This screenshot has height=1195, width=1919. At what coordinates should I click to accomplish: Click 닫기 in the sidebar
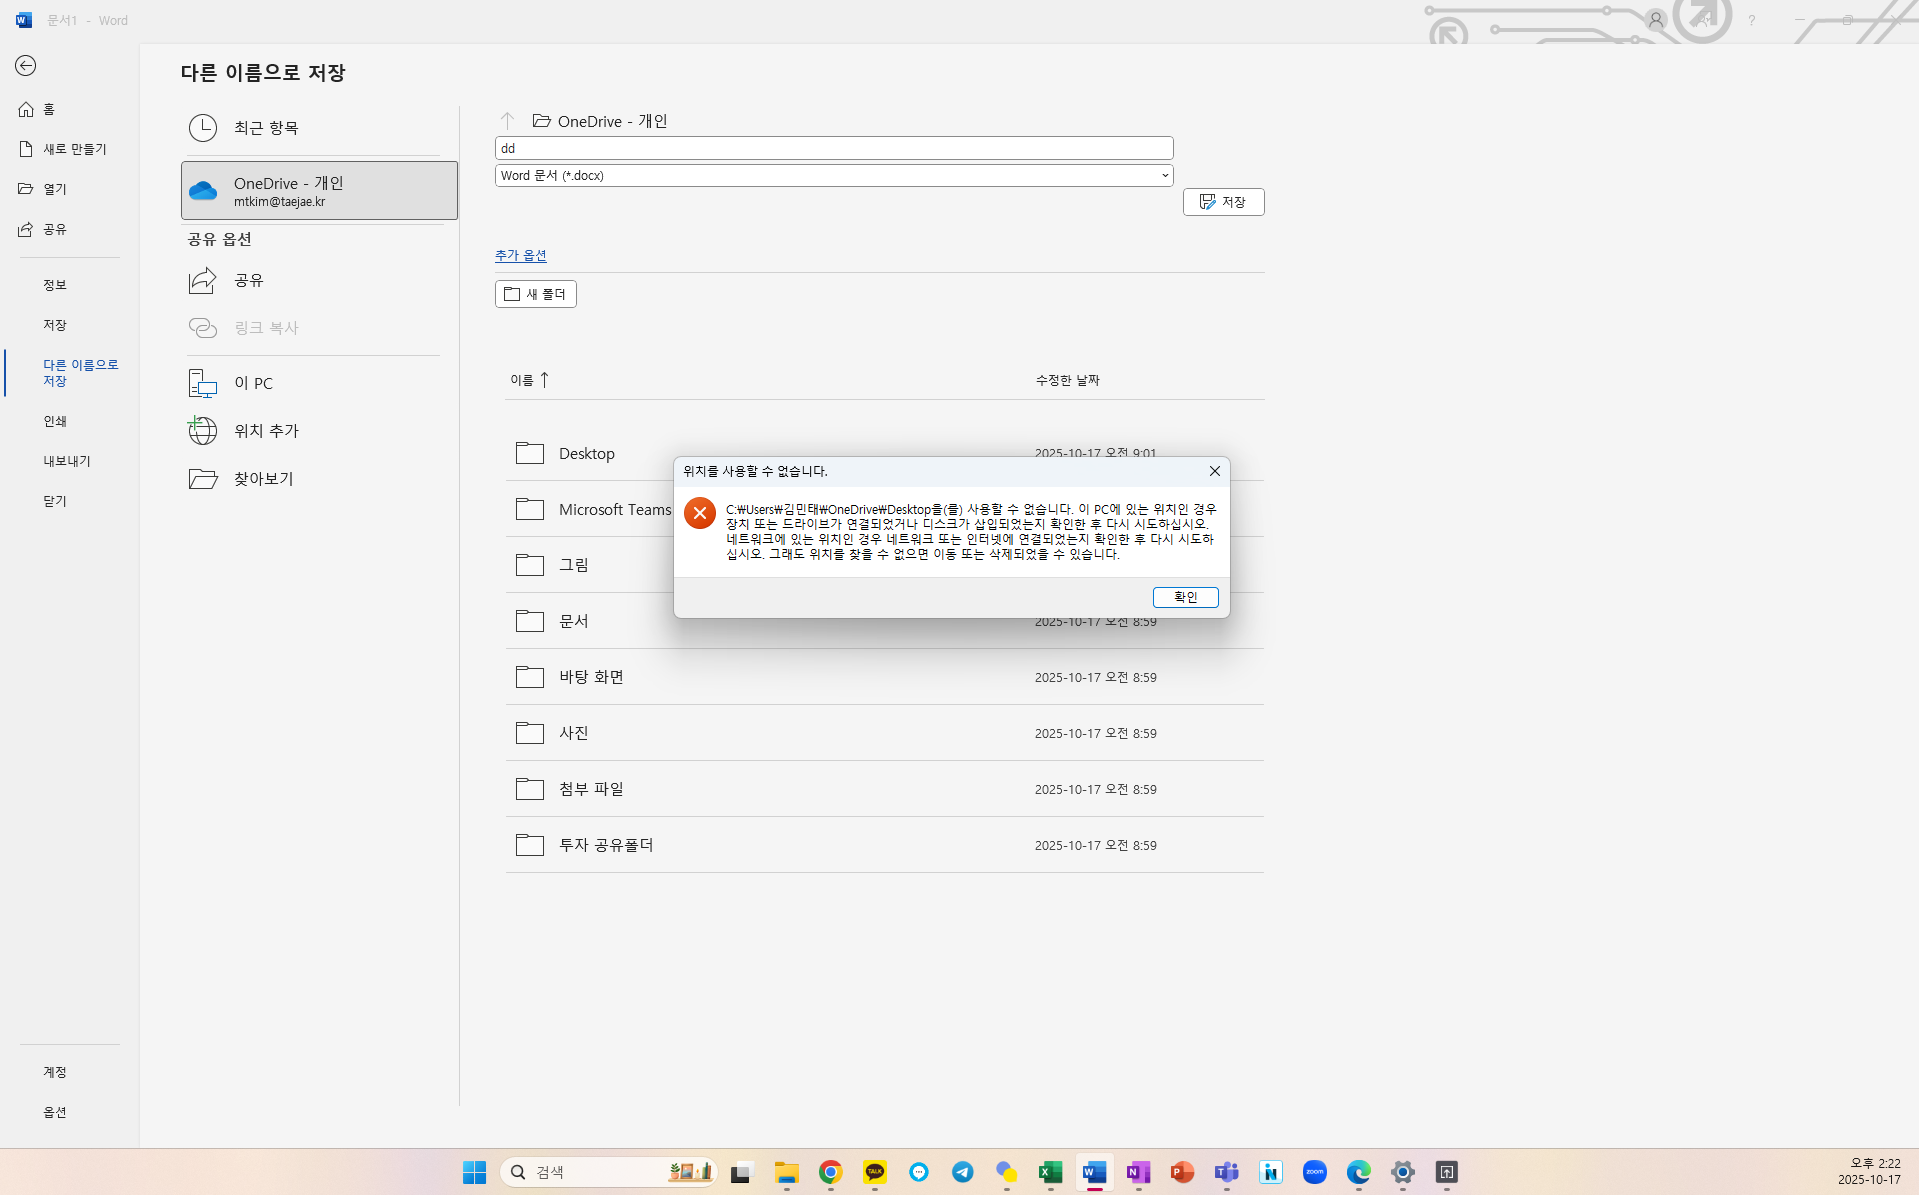coord(55,501)
